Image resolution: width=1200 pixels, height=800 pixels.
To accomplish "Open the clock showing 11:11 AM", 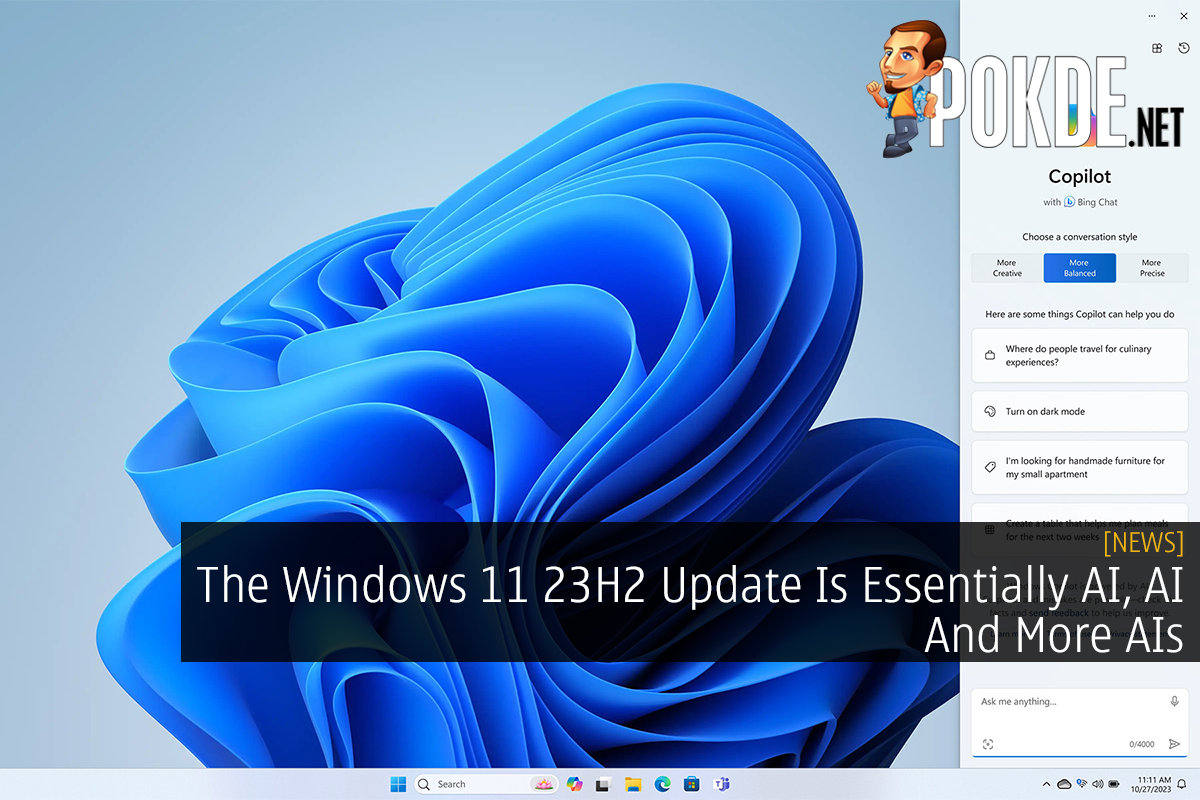I will coord(1150,784).
